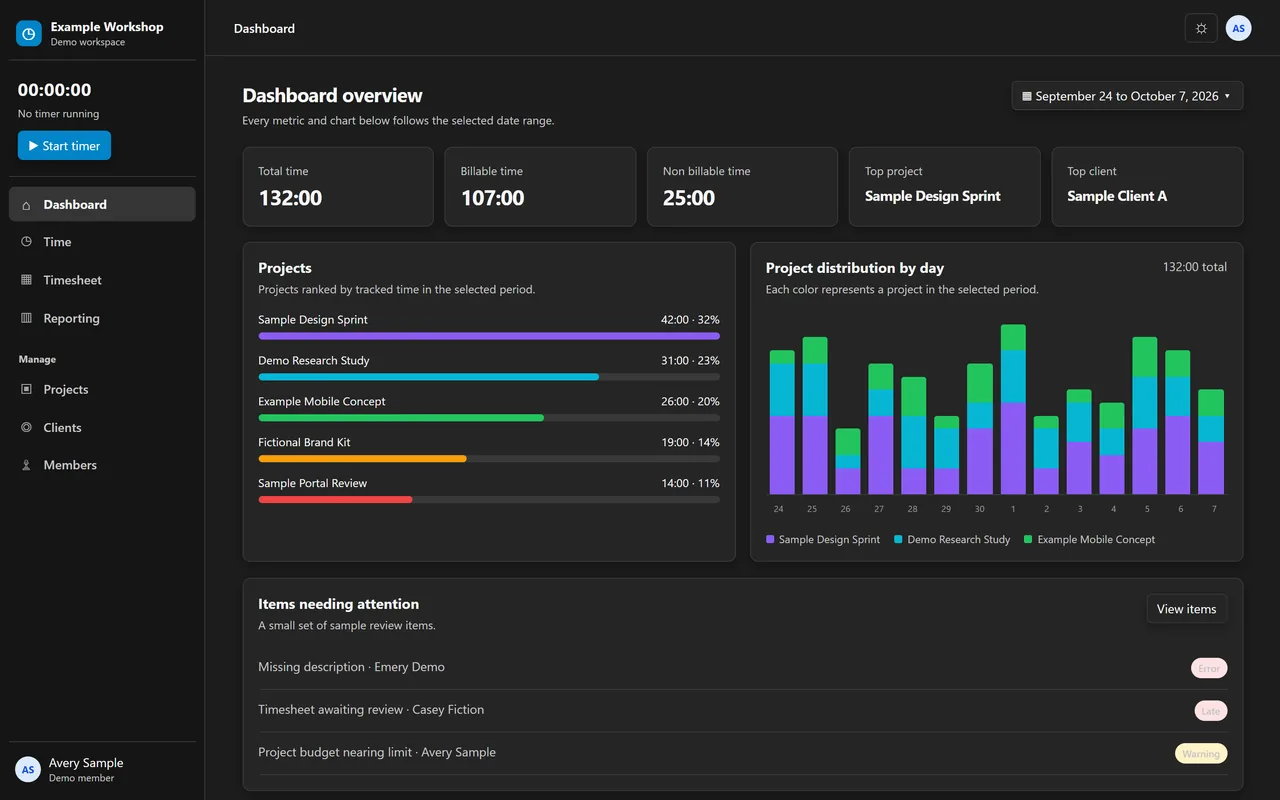Click the purple Sample Design Sprint legend swatch
The image size is (1280, 800).
click(770, 539)
